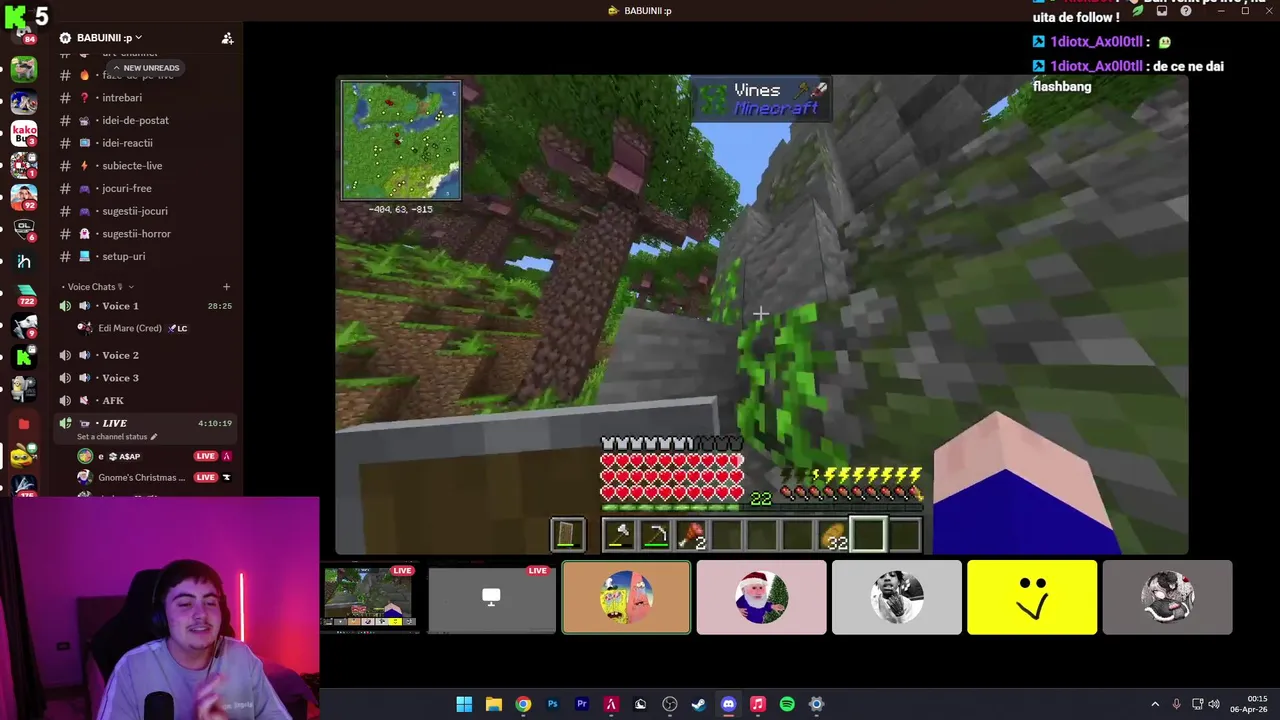Screen dimensions: 1280x720
Task: Open the 'ih' server icon
Action: 24,262
